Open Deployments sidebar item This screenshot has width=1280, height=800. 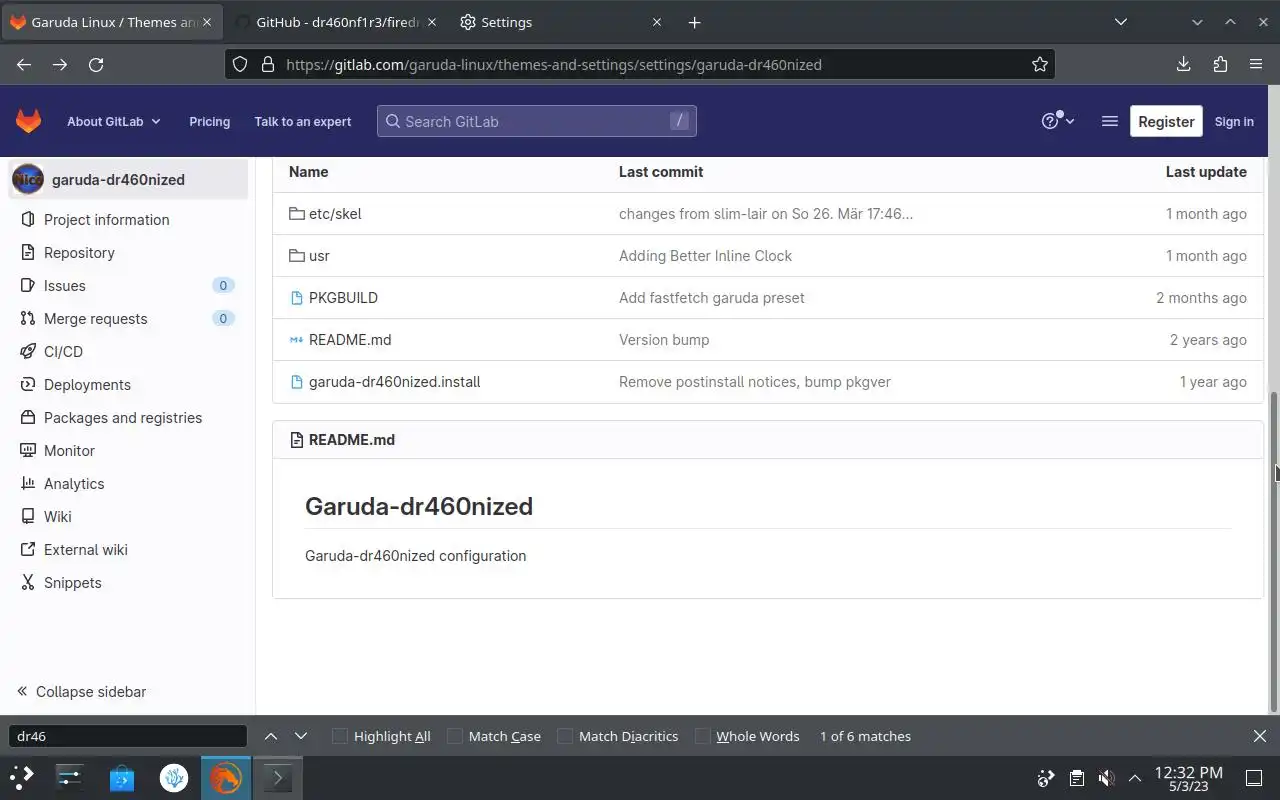click(x=128, y=385)
